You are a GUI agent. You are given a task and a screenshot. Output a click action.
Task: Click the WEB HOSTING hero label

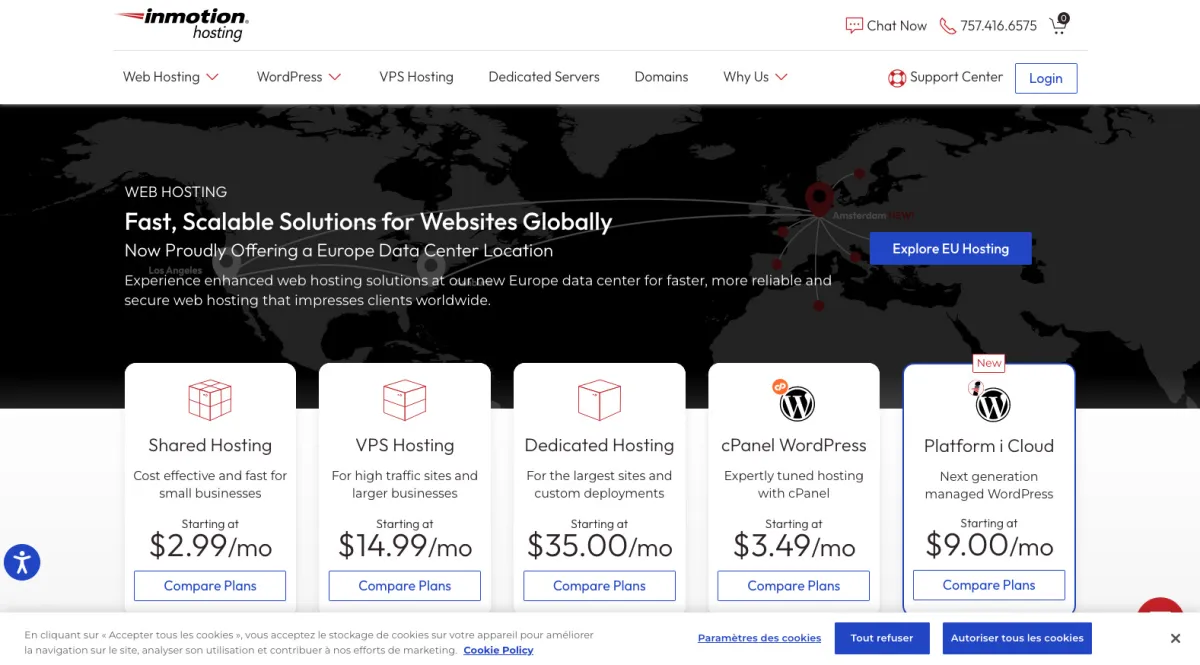176,192
